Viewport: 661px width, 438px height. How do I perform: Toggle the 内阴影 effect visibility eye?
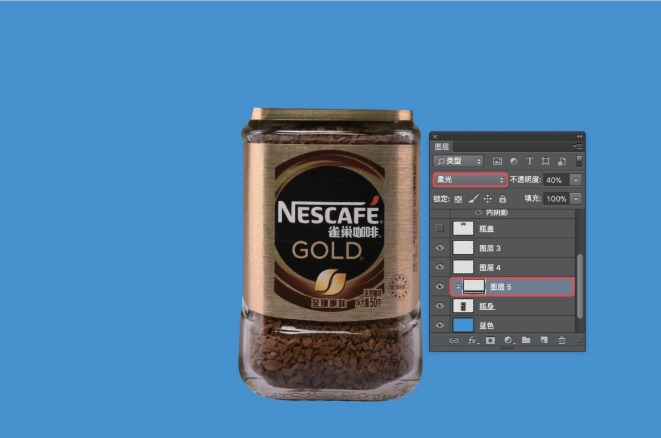coord(478,212)
